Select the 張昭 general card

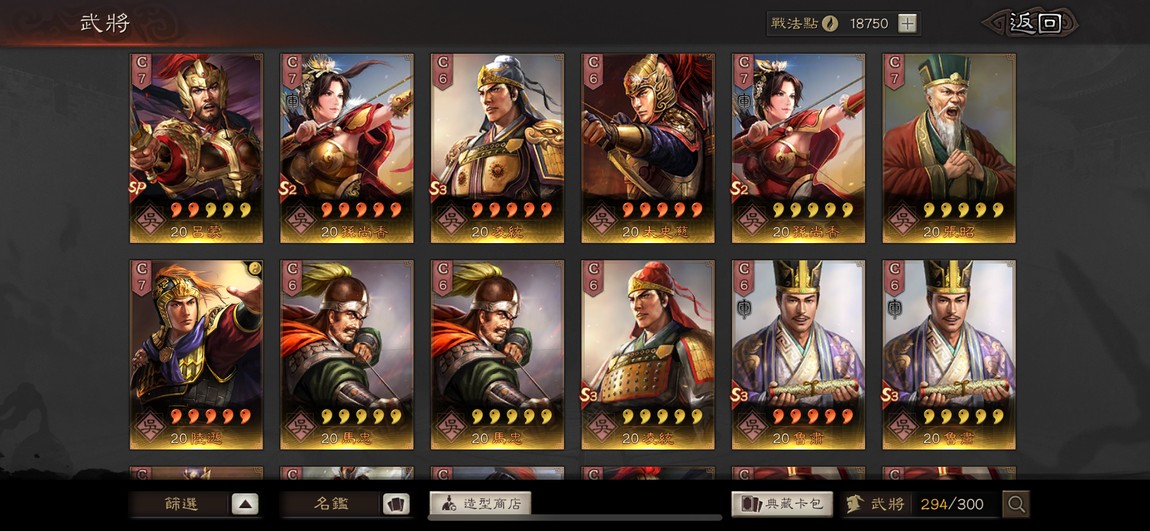pyautogui.click(x=949, y=148)
